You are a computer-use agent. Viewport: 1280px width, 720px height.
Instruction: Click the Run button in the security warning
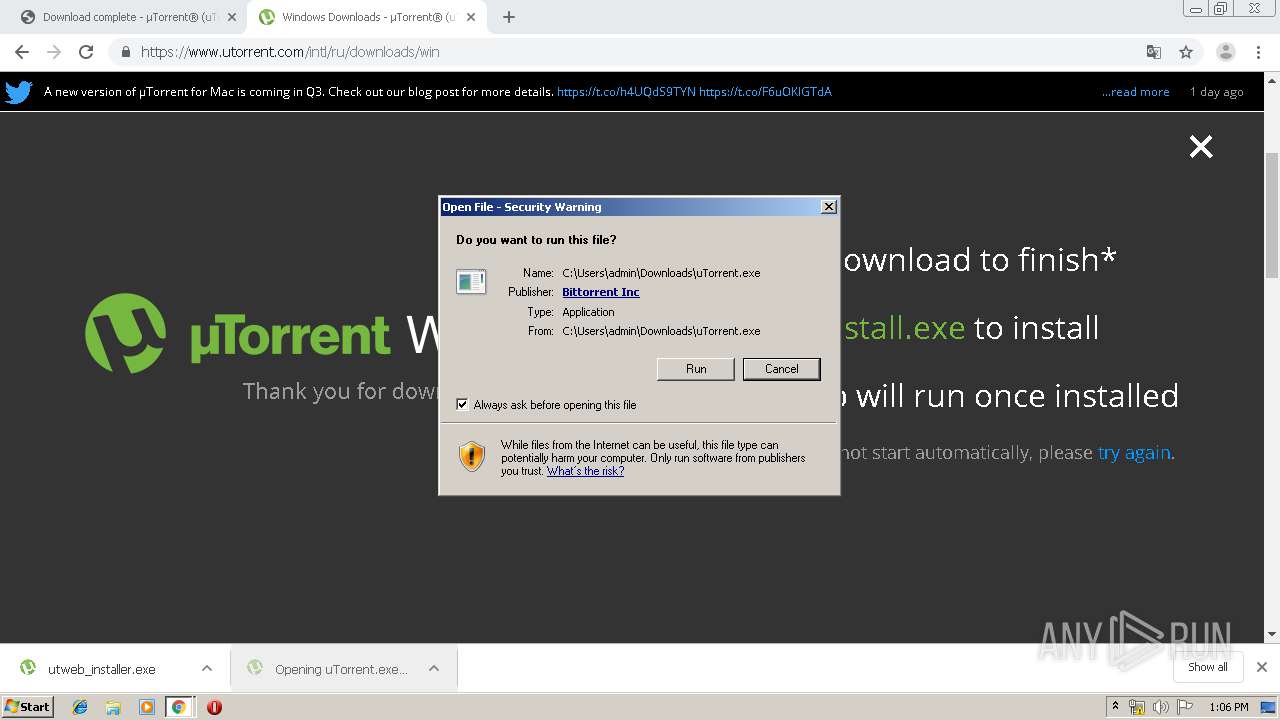[696, 369]
